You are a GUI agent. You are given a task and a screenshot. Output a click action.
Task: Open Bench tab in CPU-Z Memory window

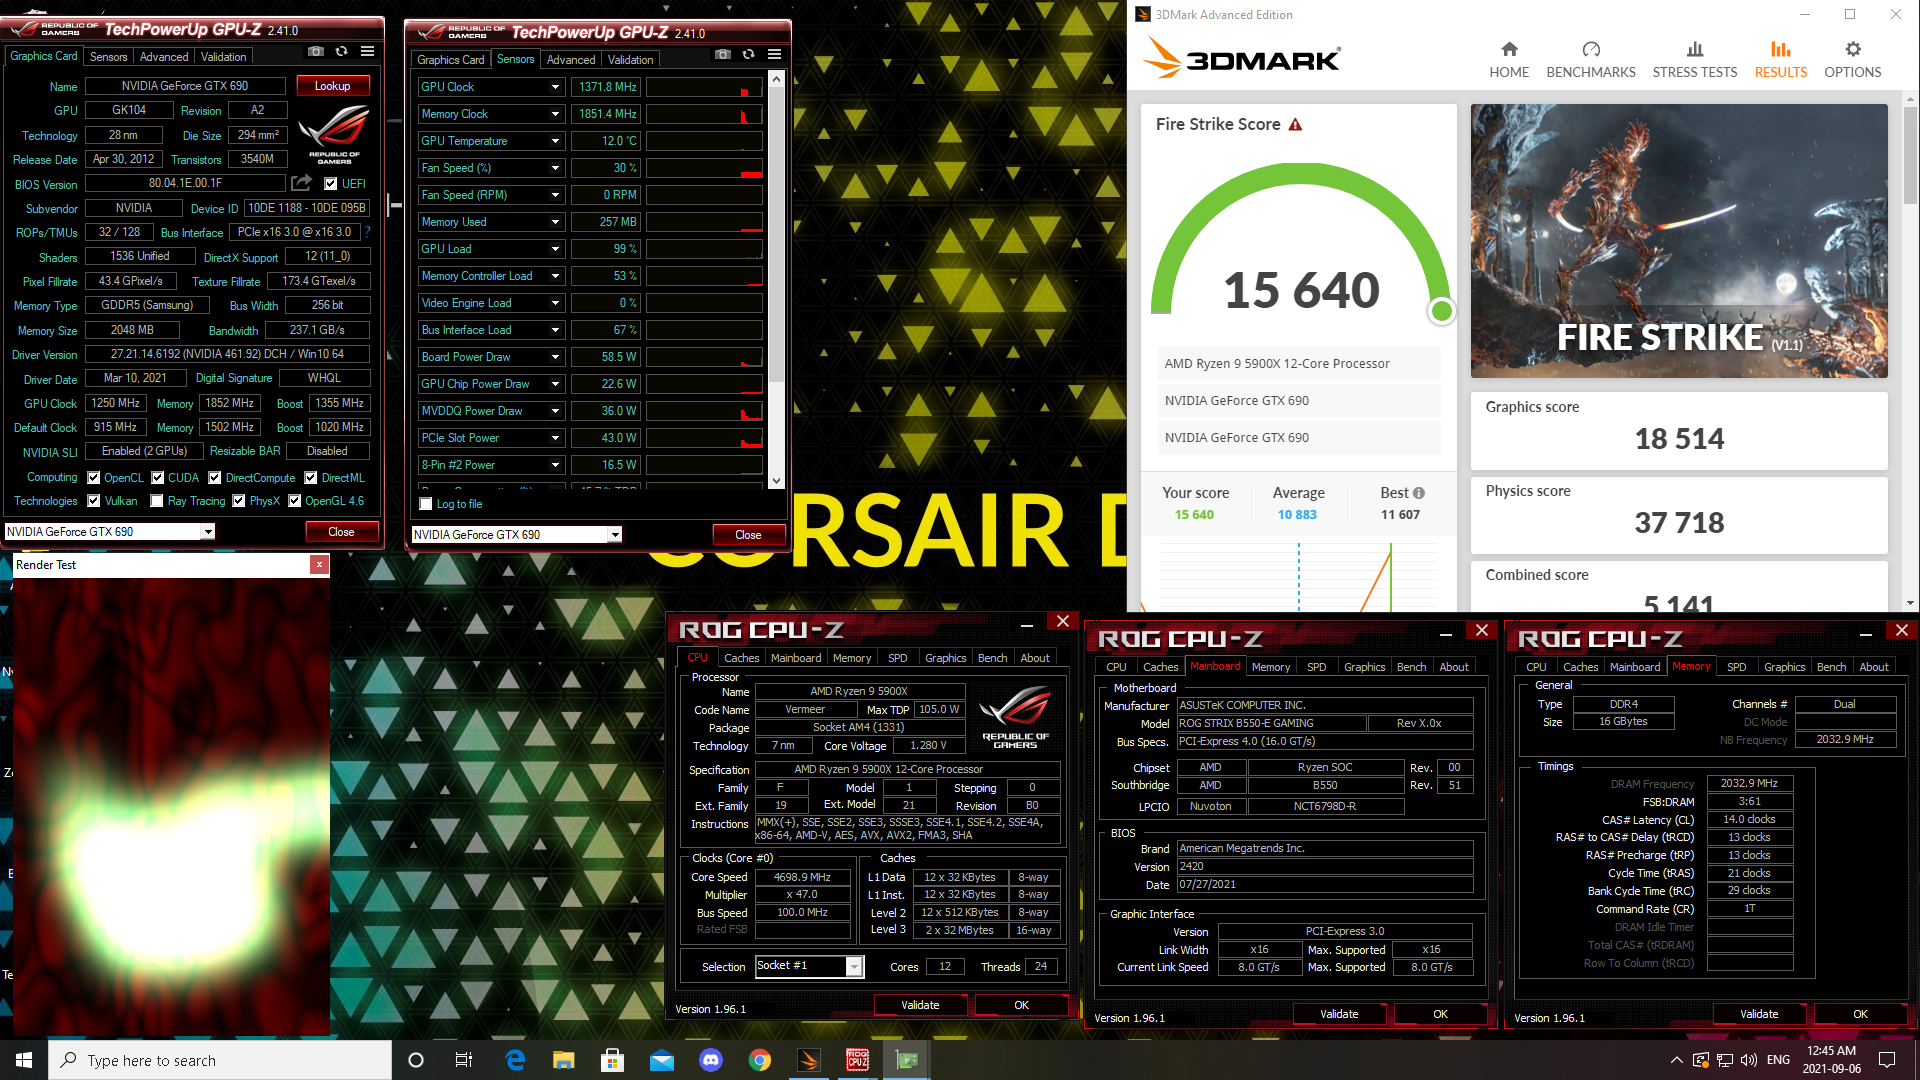1832,667
